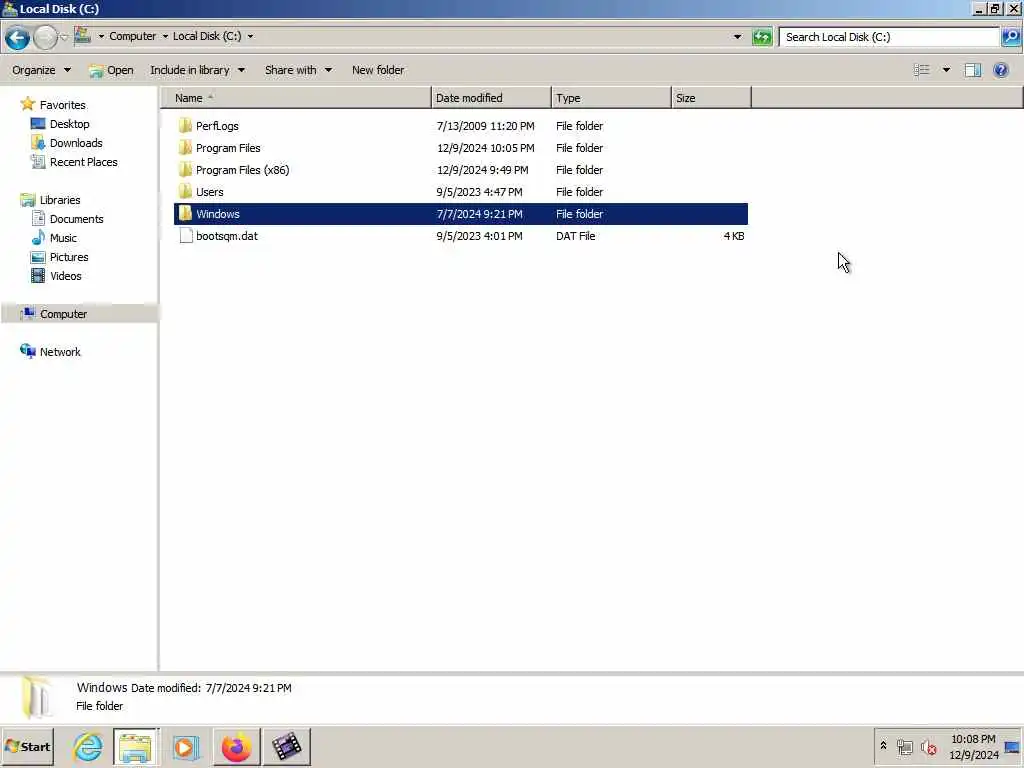Click the Start button
This screenshot has width=1024, height=768.
point(27,746)
